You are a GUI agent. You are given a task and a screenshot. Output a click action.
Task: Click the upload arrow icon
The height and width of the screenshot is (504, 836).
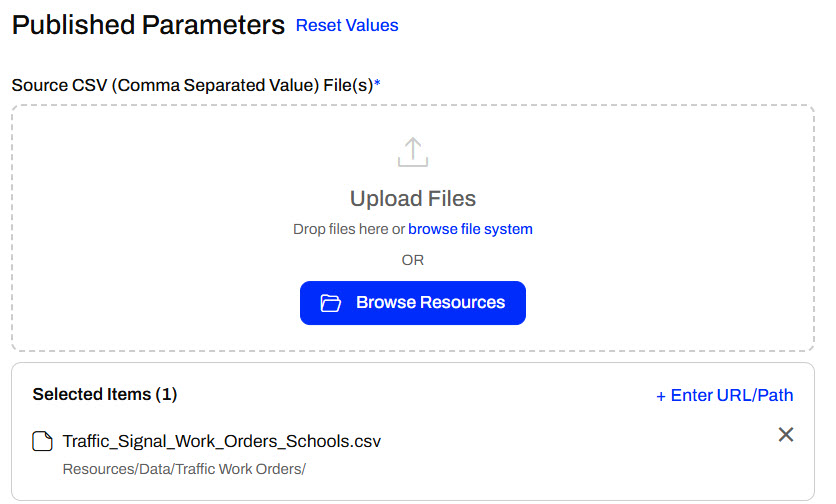pyautogui.click(x=412, y=152)
